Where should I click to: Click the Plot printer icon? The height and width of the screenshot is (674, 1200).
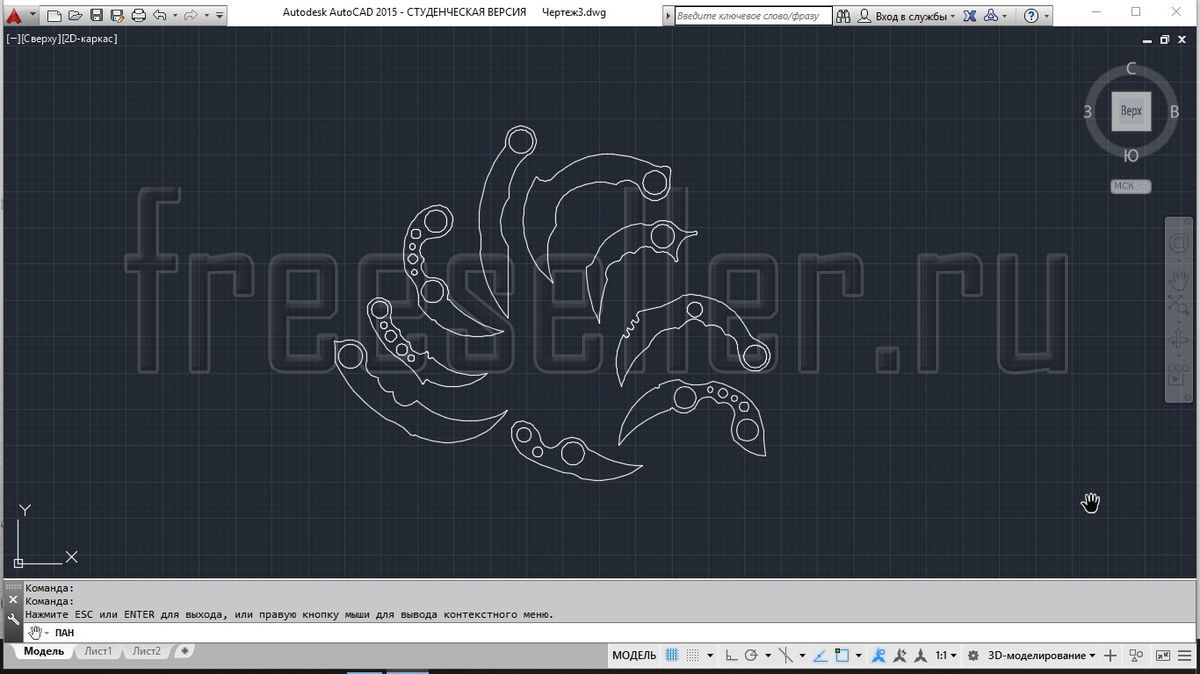coord(139,15)
